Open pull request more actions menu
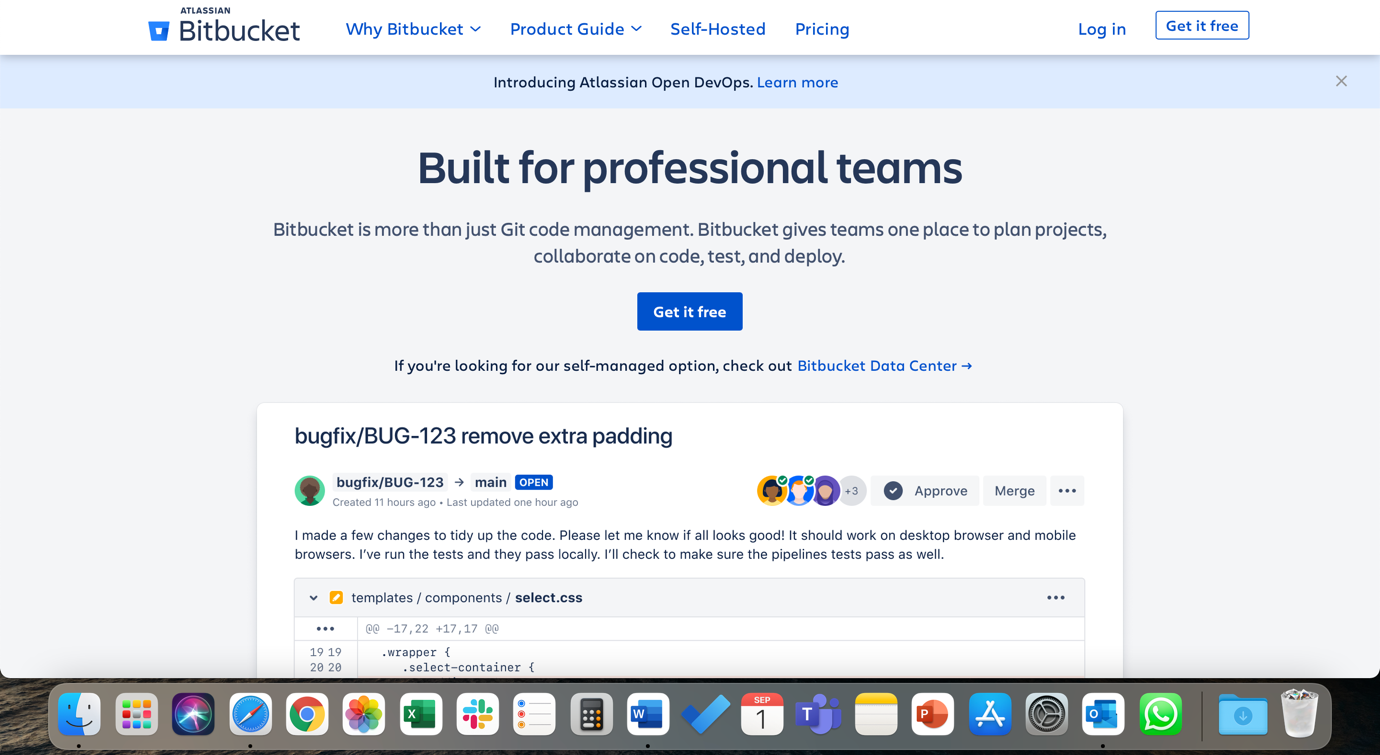This screenshot has height=755, width=1380. [1067, 490]
